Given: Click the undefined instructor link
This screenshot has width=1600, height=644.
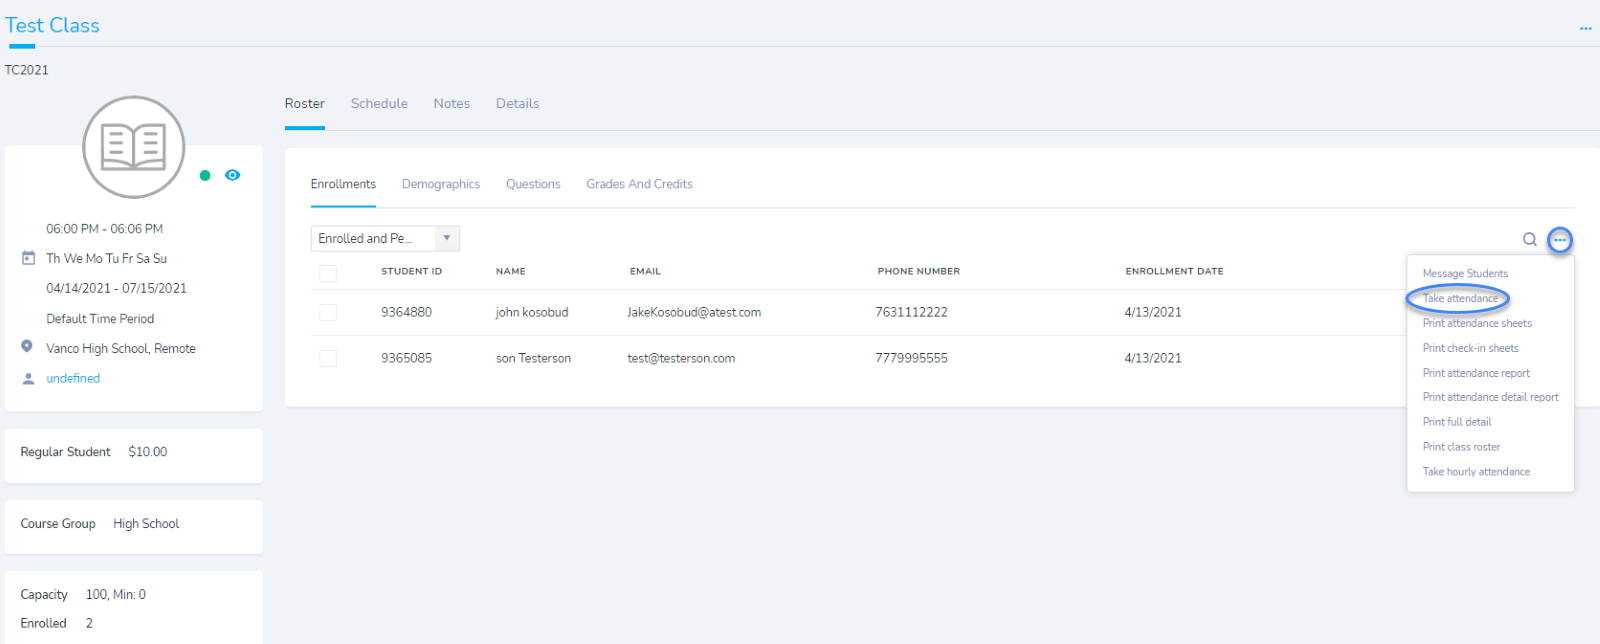Looking at the screenshot, I should point(73,378).
